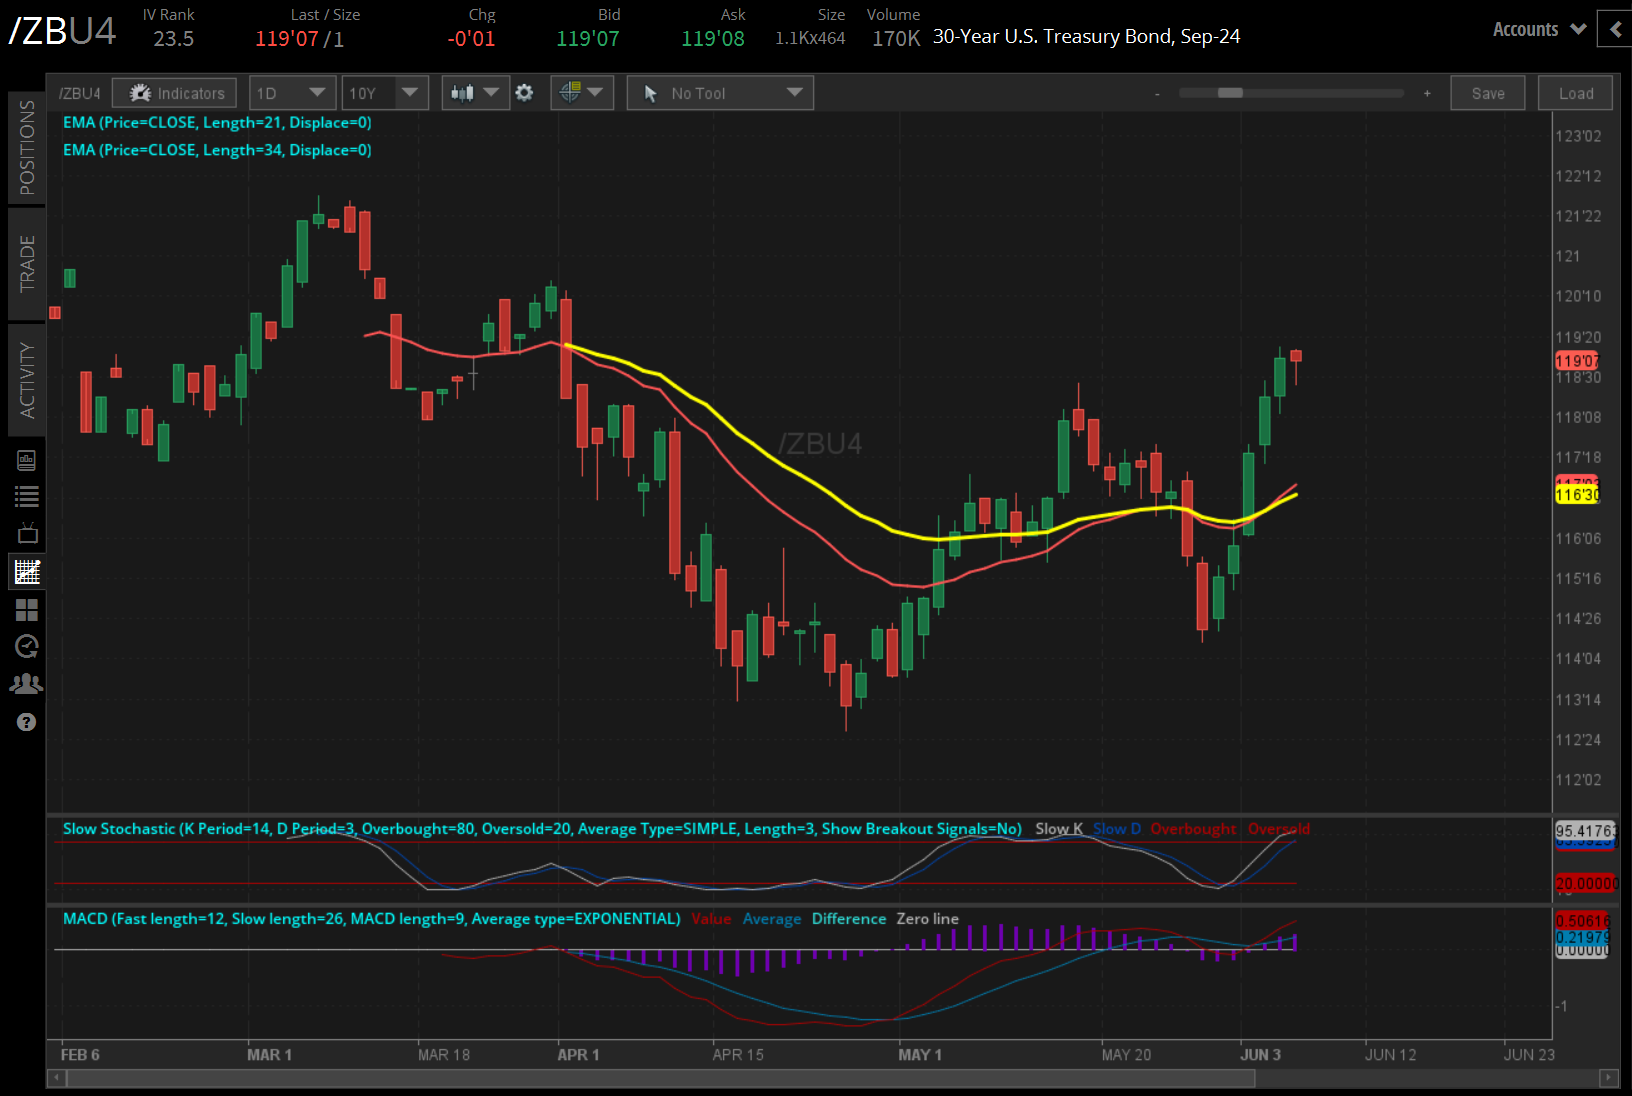The image size is (1632, 1096).
Task: Click the Volume value 170K
Action: tap(895, 39)
